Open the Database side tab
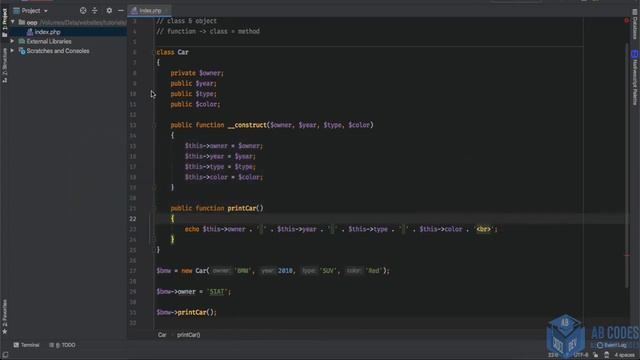Image resolution: width=640 pixels, height=360 pixels. click(x=635, y=24)
